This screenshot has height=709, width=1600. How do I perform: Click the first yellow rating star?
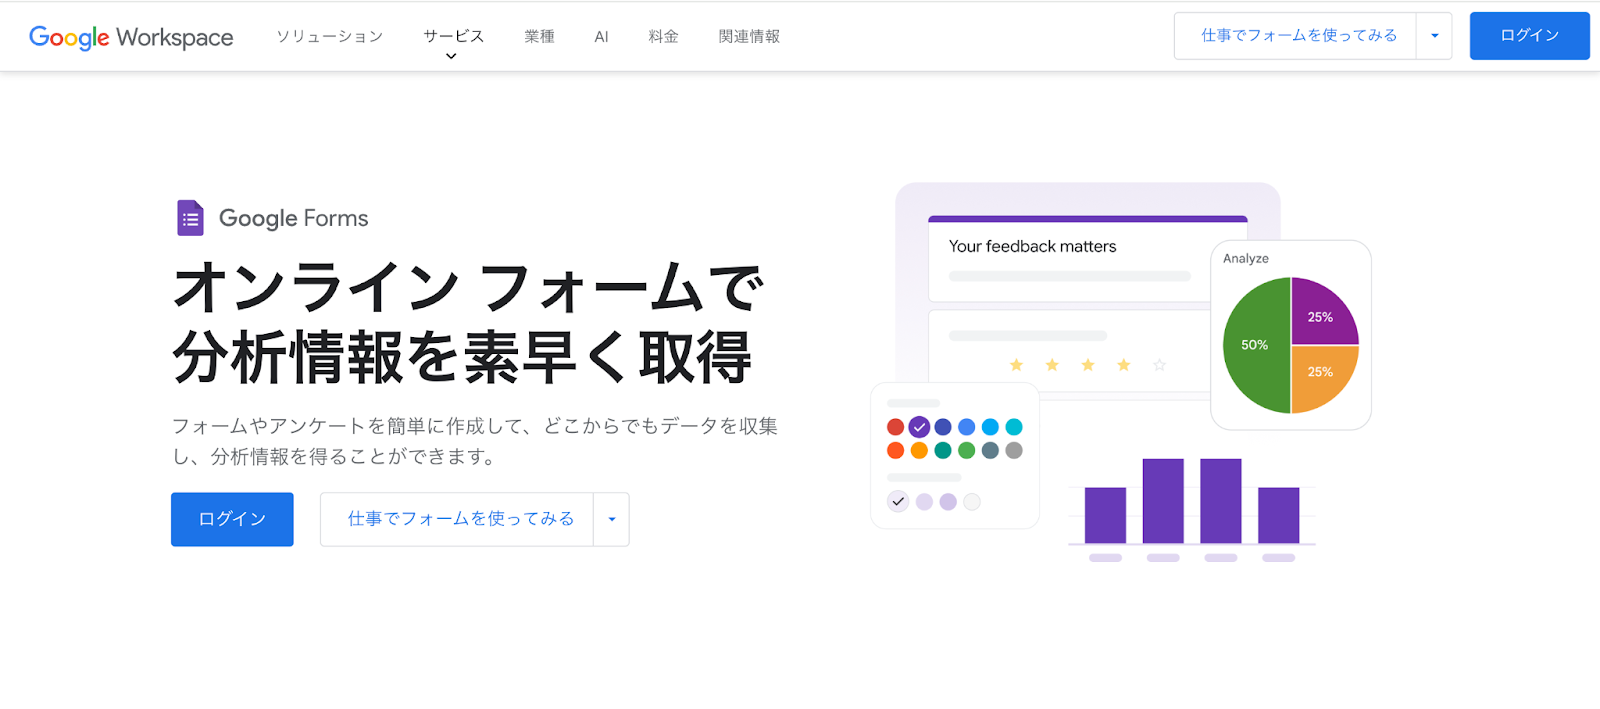(x=1016, y=365)
